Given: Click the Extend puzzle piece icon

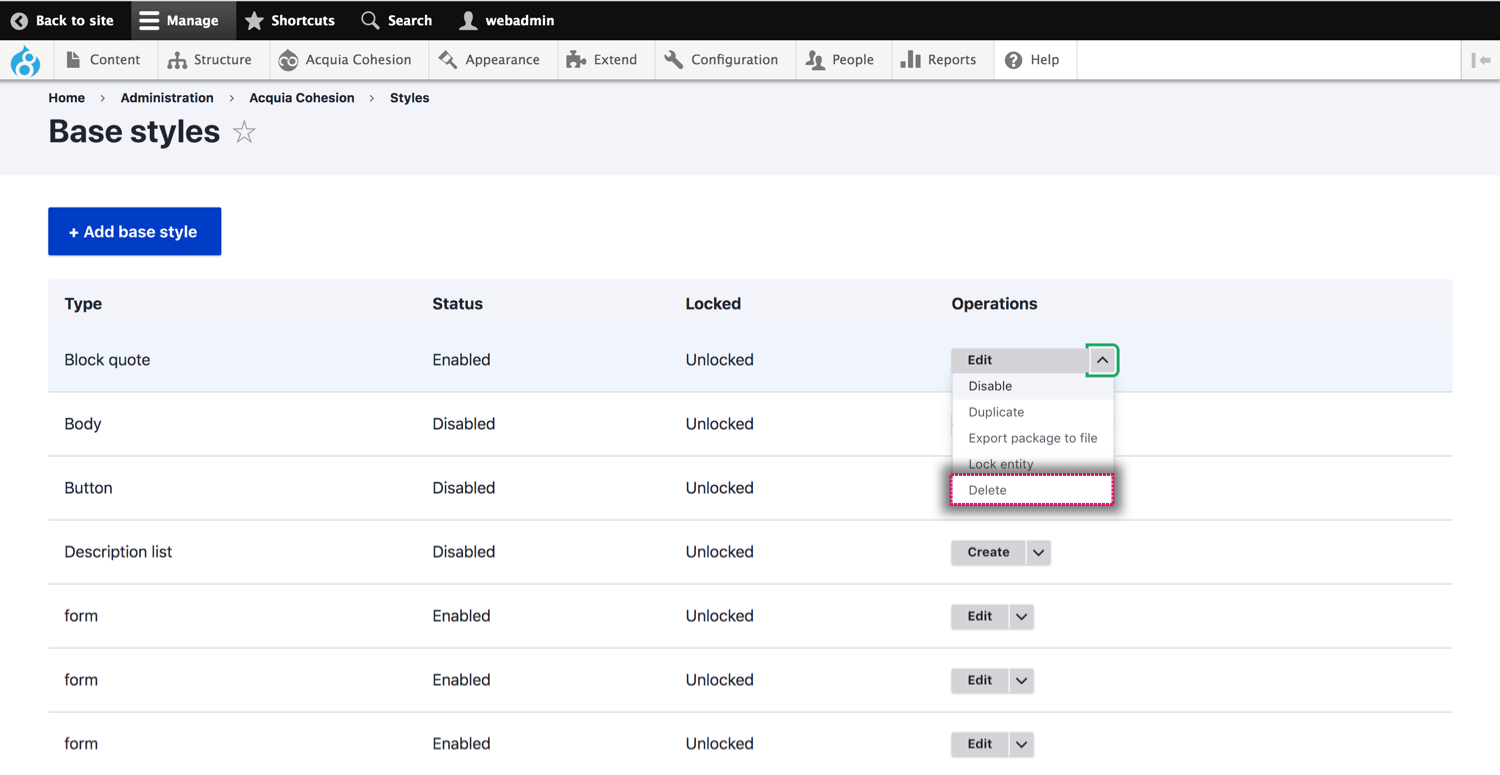Looking at the screenshot, I should [576, 60].
